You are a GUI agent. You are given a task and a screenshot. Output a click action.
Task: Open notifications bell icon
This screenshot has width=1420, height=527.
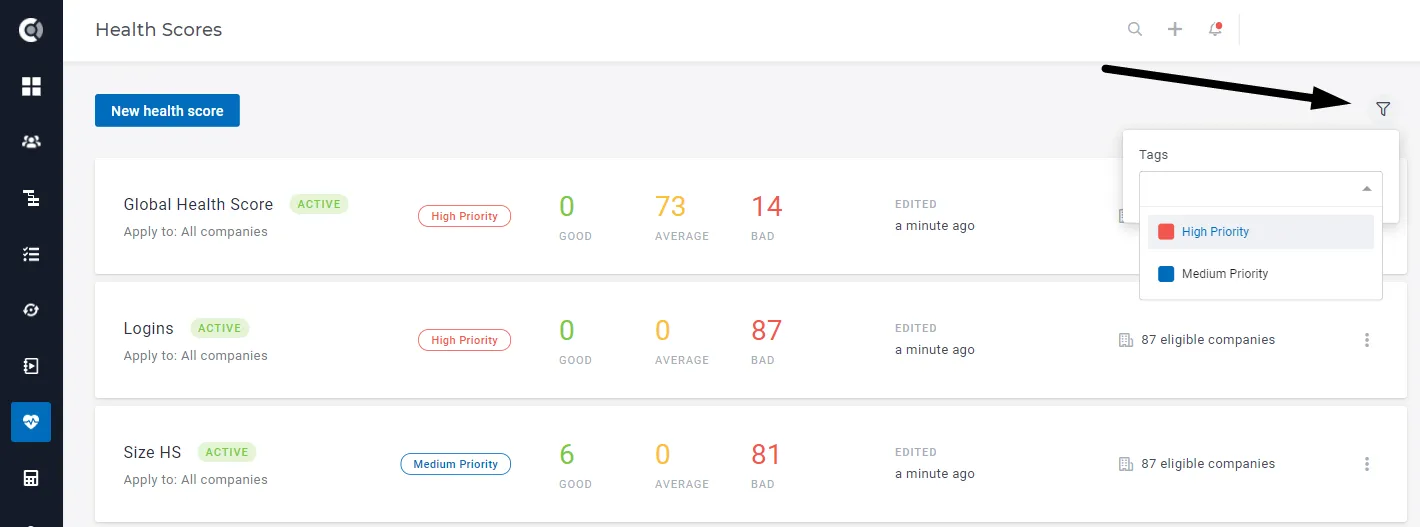click(1216, 29)
